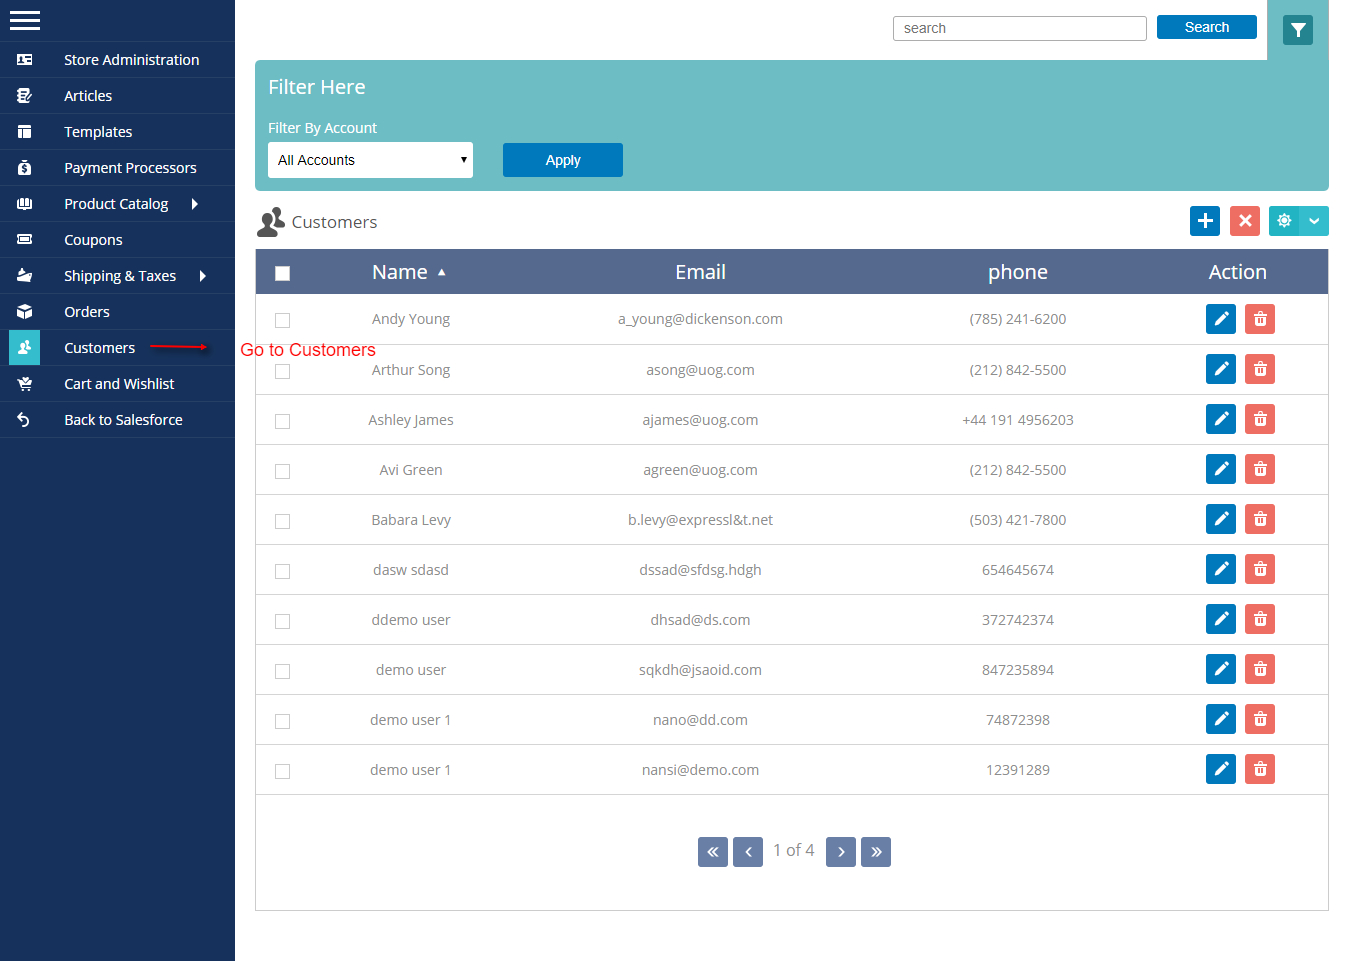Open the chevron dropdown beside gear icon
Image resolution: width=1349 pixels, height=961 pixels.
click(1314, 221)
